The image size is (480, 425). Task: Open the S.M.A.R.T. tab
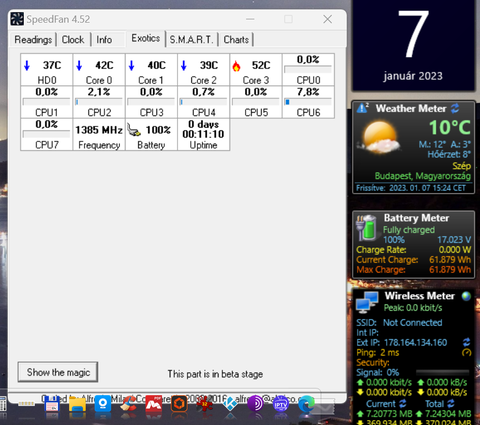pos(191,40)
